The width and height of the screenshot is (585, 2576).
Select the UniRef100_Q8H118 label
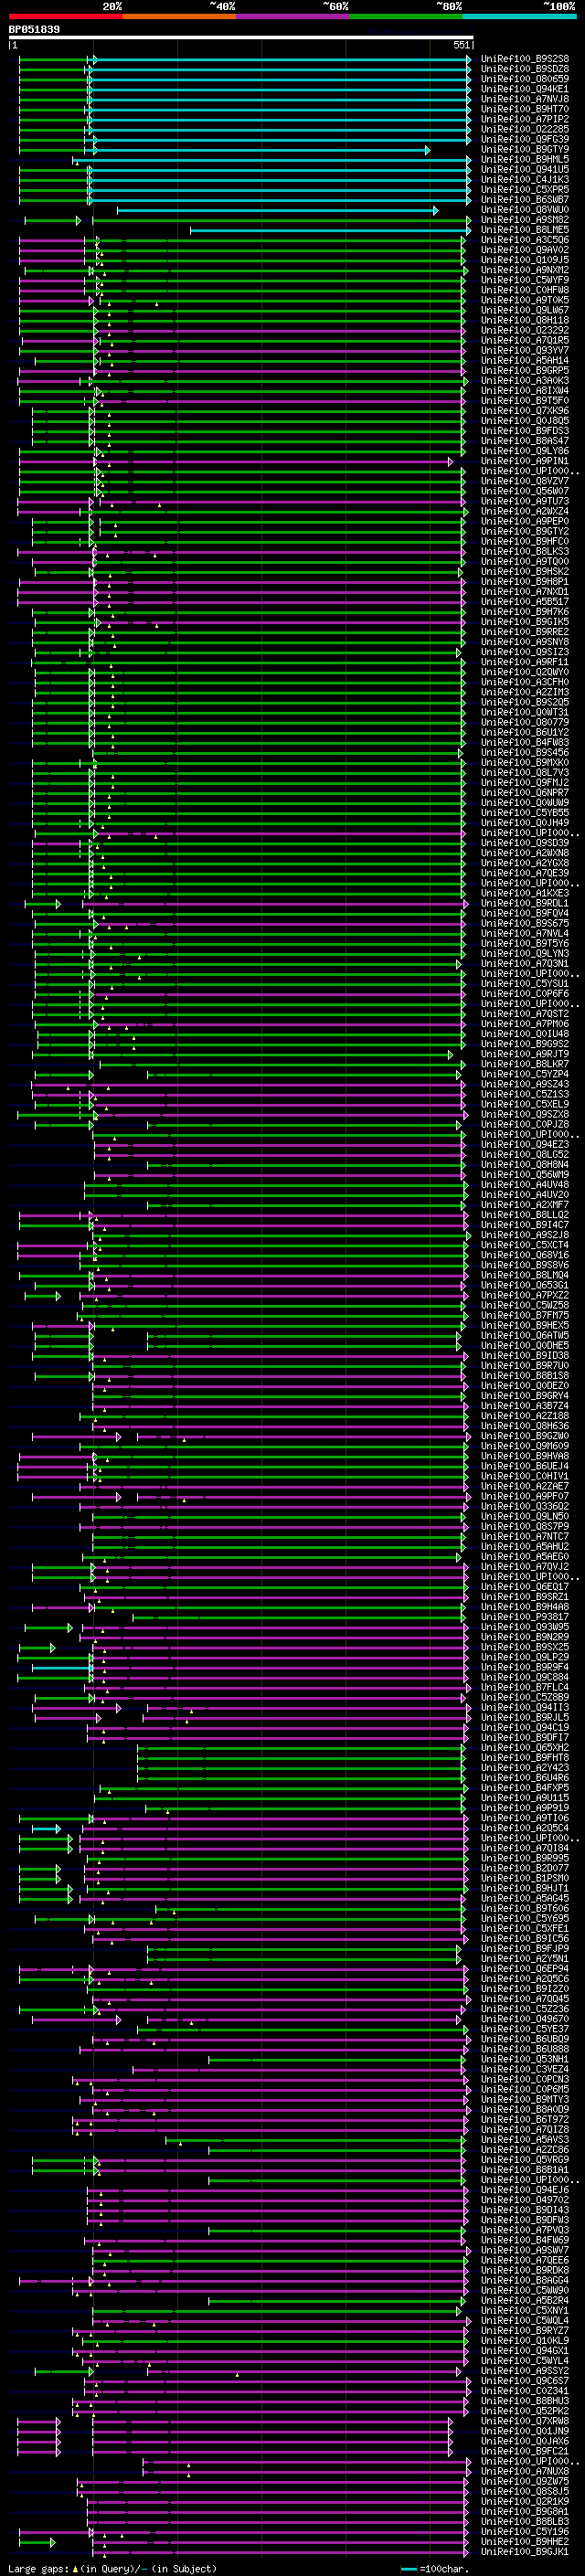click(x=525, y=320)
